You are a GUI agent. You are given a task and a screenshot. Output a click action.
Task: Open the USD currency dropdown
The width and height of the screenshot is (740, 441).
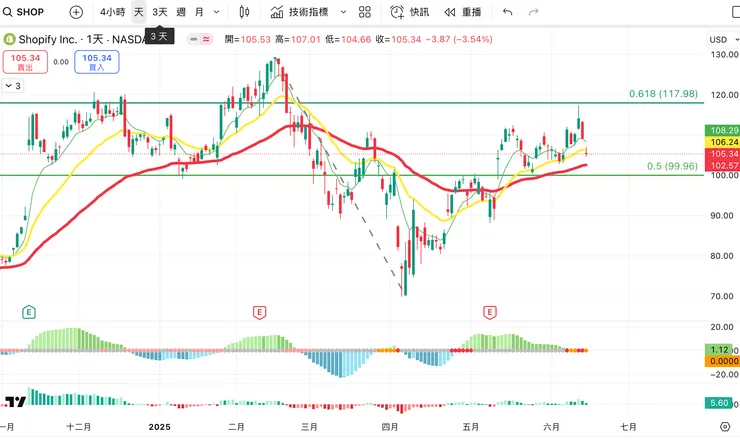pos(723,40)
